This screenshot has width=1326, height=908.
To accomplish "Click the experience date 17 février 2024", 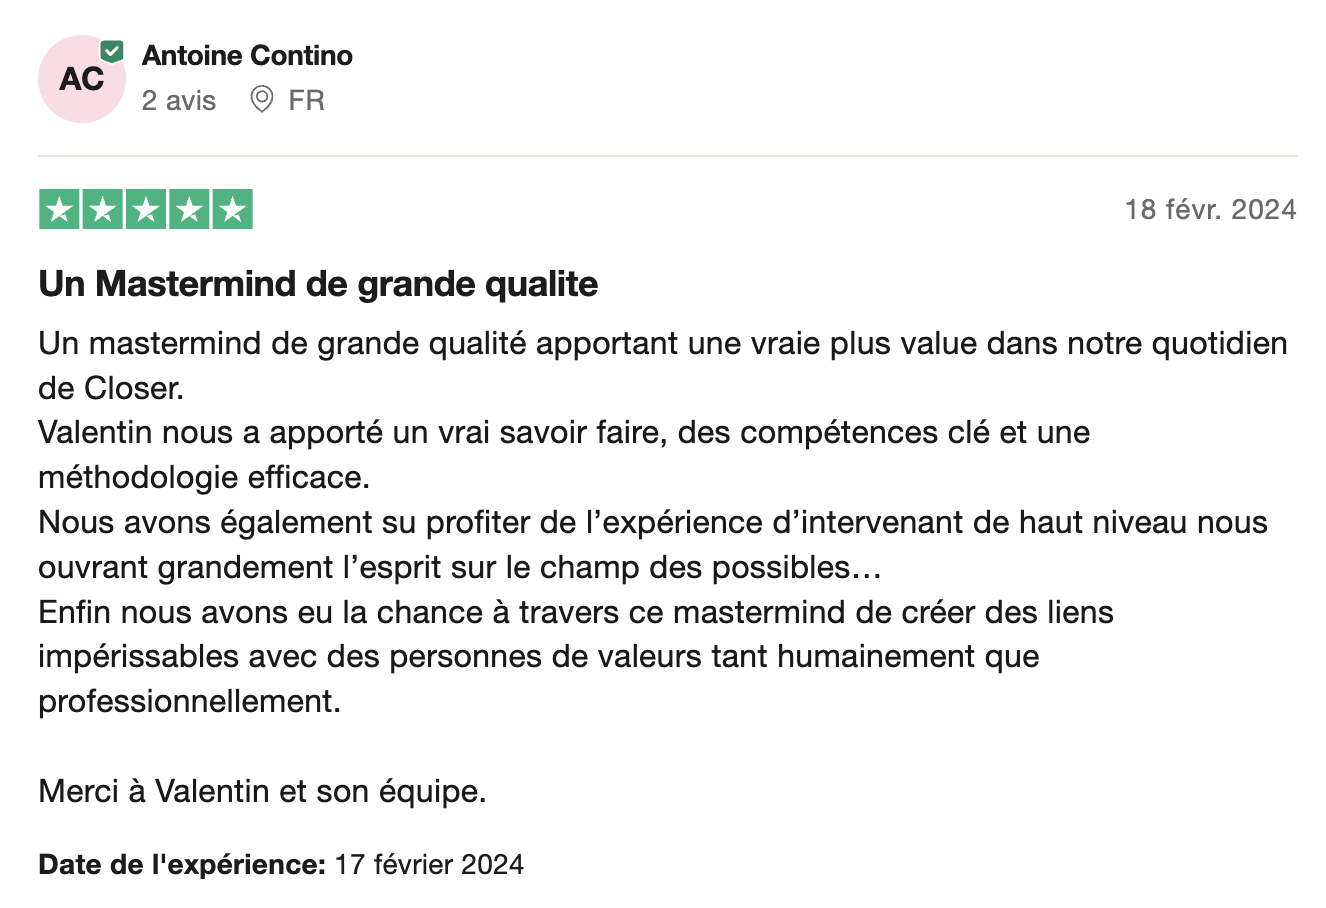I will [x=429, y=865].
